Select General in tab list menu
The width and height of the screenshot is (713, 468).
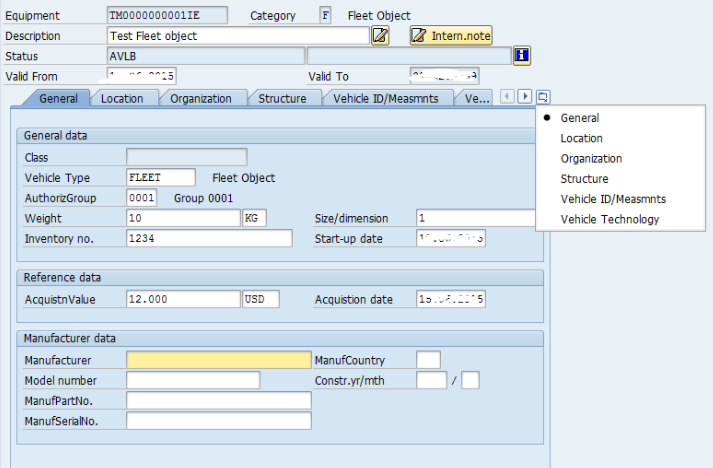click(579, 118)
